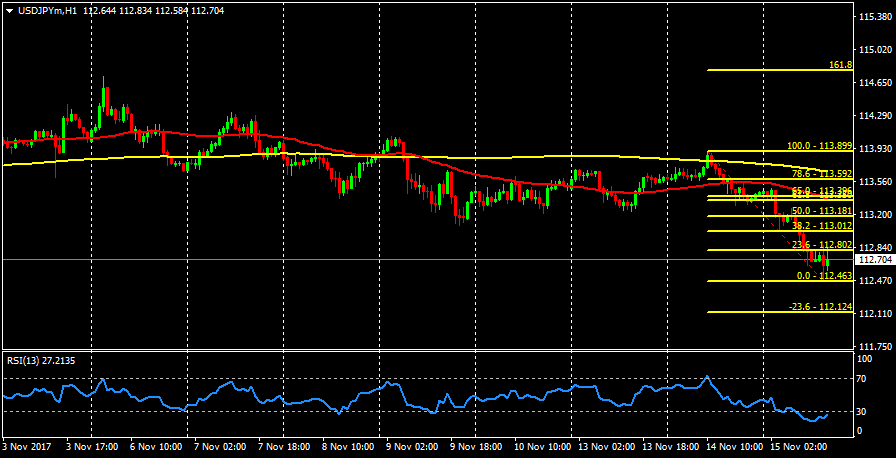This screenshot has height=458, width=896.
Task: Select the 38.2 - 113.012 Fibonacci level
Action: pos(821,227)
